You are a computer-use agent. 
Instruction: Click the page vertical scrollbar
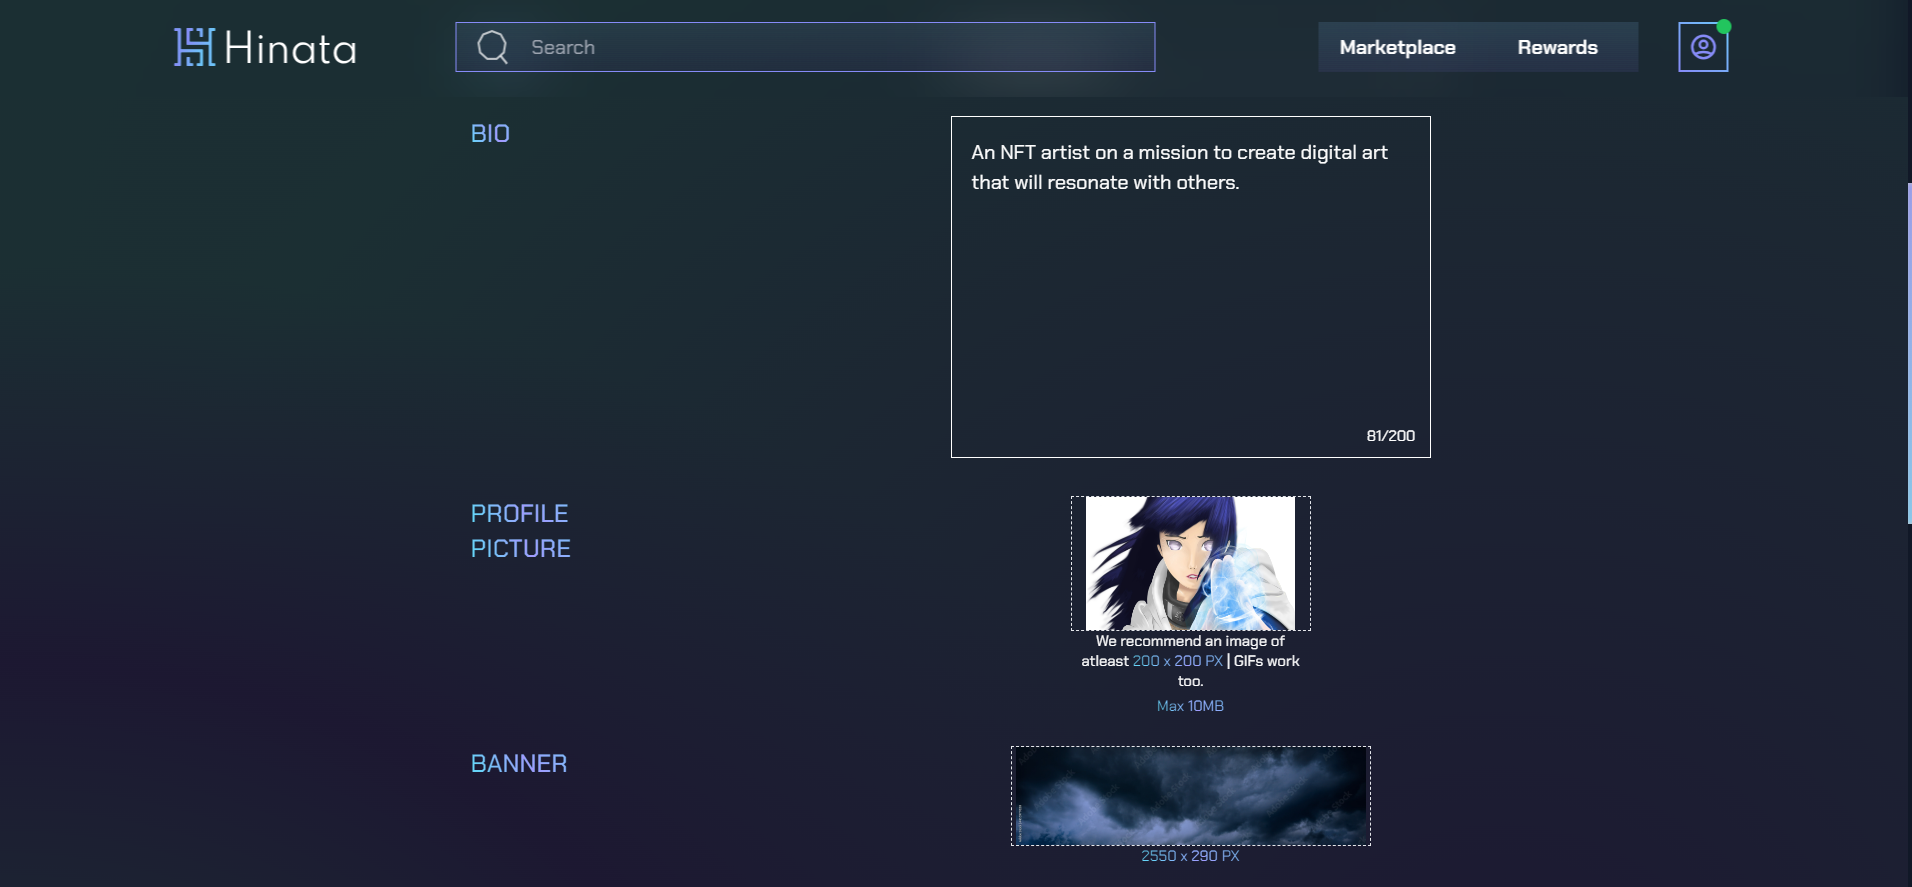point(1909,353)
